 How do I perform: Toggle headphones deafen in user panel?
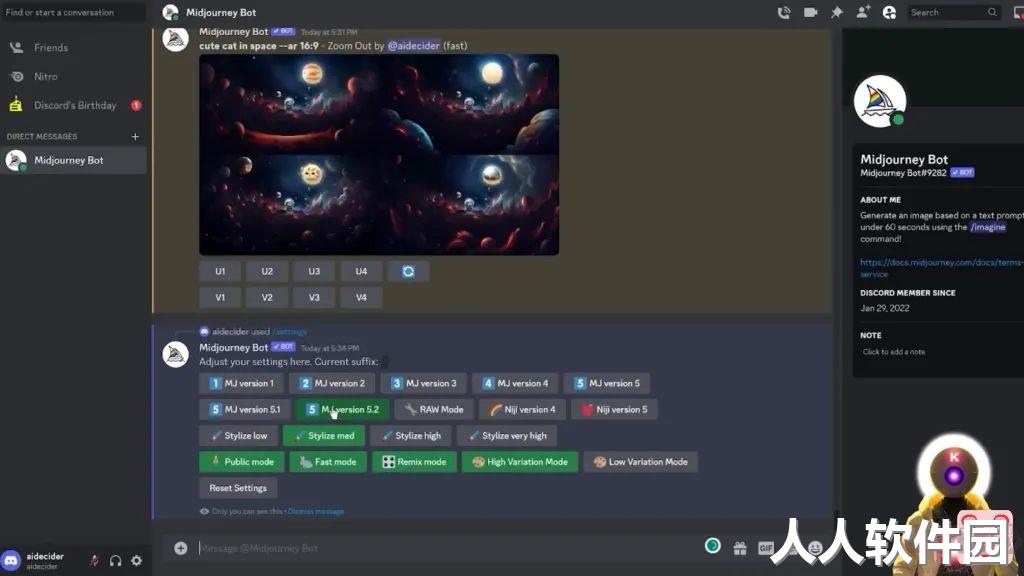(x=116, y=560)
